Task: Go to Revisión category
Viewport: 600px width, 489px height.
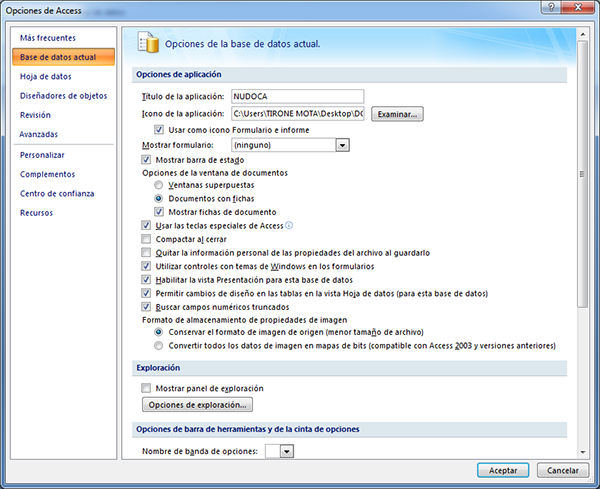Action: [x=35, y=115]
